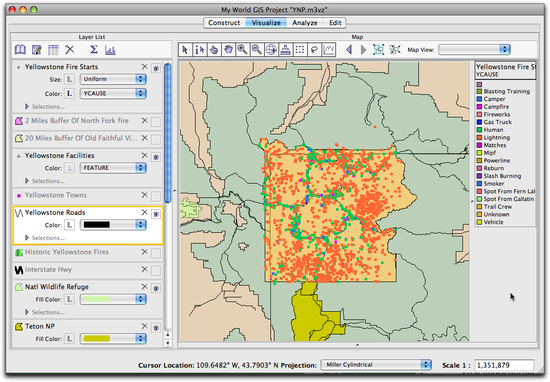This screenshot has height=382, width=550.
Task: Click the L button for Fire Starts Color
Action: point(69,94)
